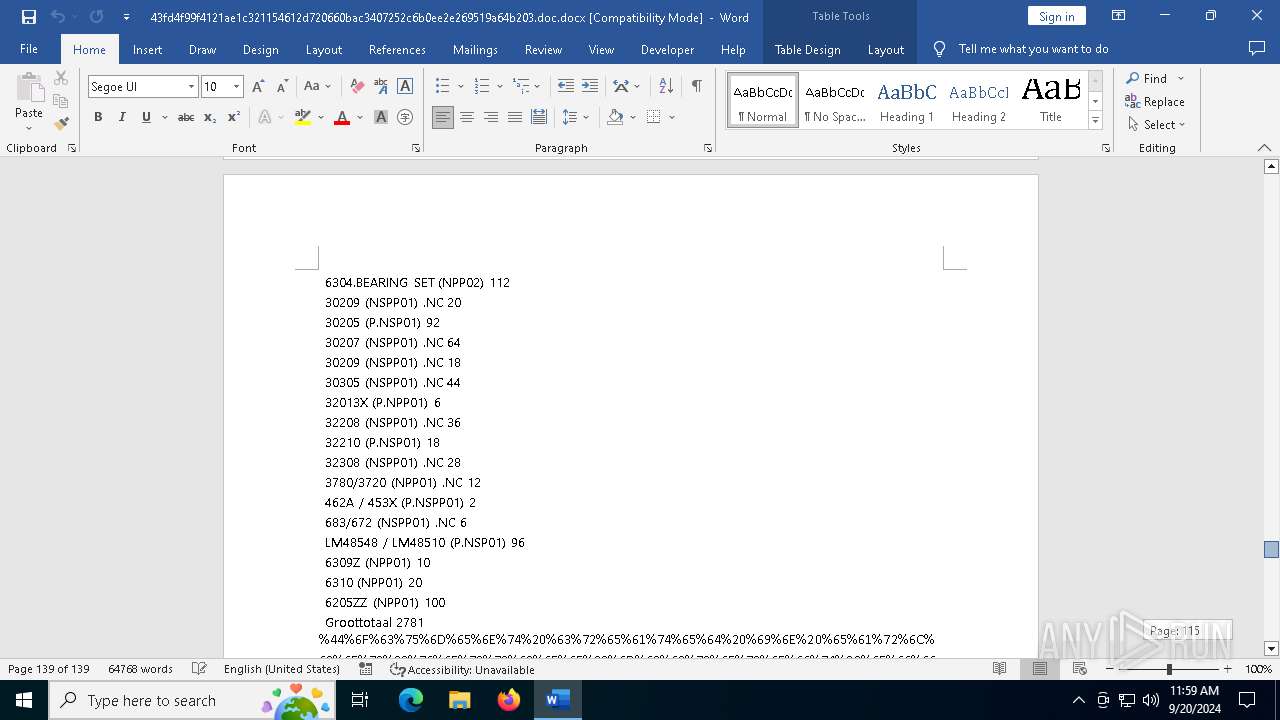Screen dimensions: 1280x720
Task: Click the Format Painter icon
Action: pos(61,124)
